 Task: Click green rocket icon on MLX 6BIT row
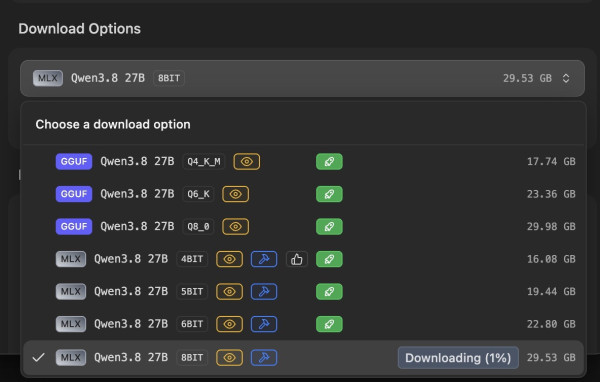point(329,324)
